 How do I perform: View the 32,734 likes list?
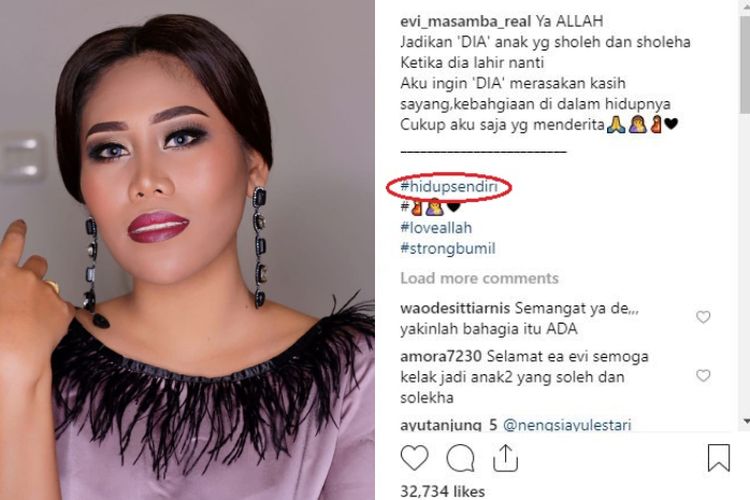(x=442, y=491)
